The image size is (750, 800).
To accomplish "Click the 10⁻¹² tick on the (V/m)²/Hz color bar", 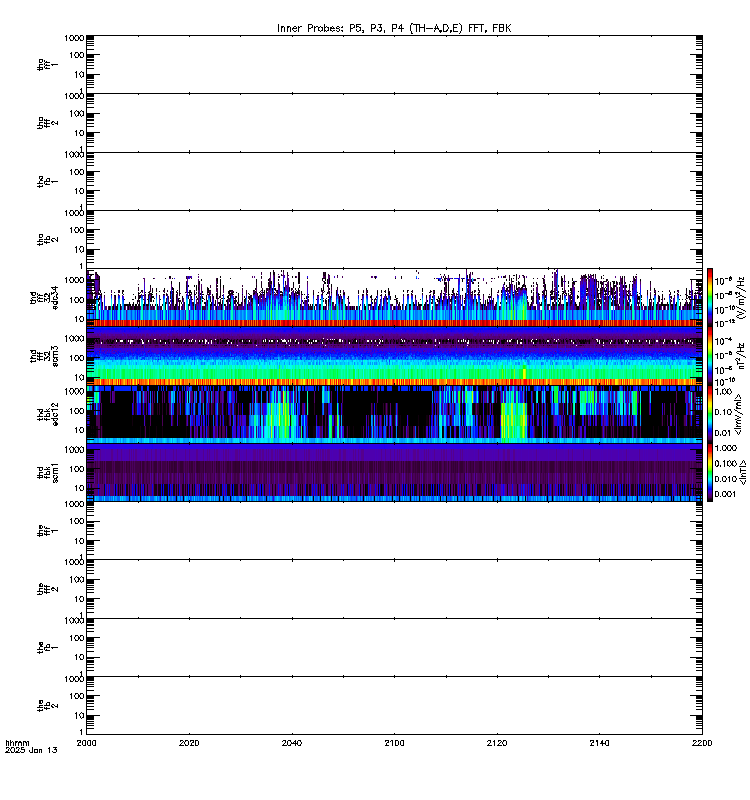I will click(x=724, y=323).
